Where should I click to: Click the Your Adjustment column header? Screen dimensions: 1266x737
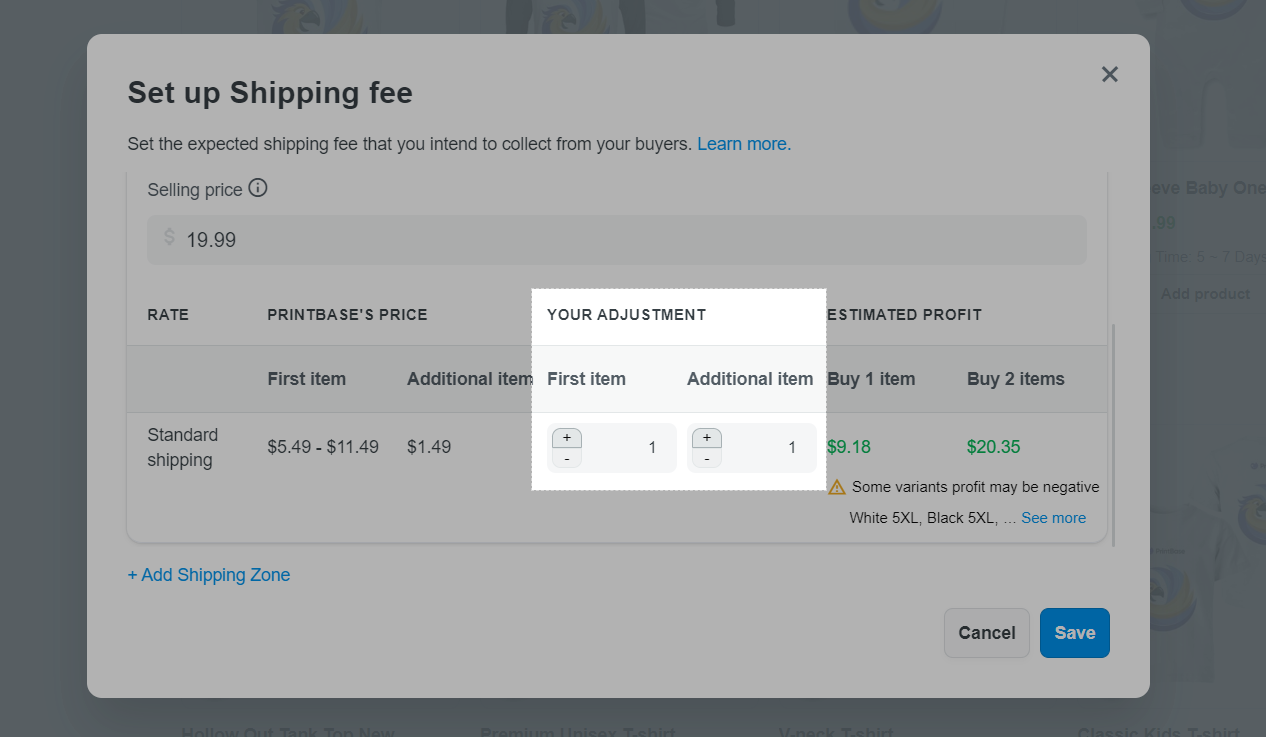[x=626, y=315]
